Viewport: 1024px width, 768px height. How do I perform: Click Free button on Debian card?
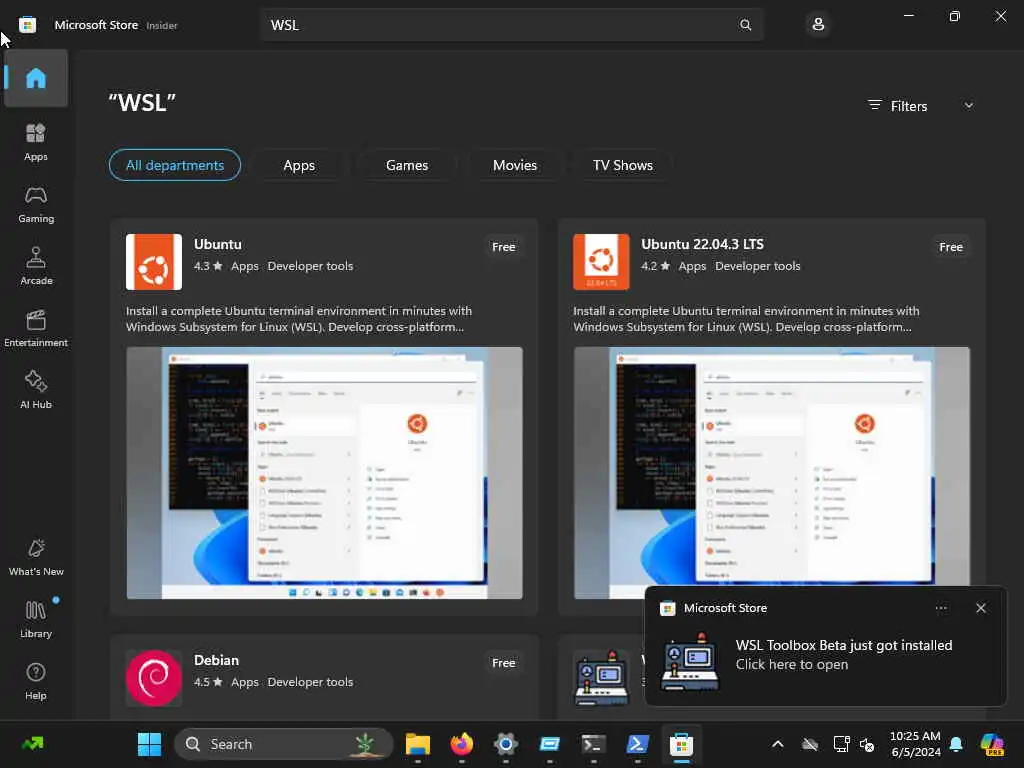504,663
